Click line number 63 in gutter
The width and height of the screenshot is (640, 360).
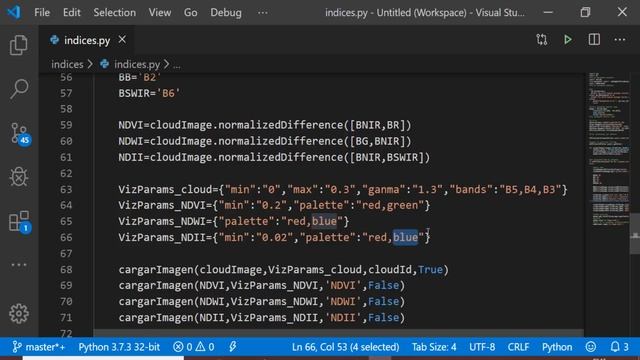click(x=66, y=189)
